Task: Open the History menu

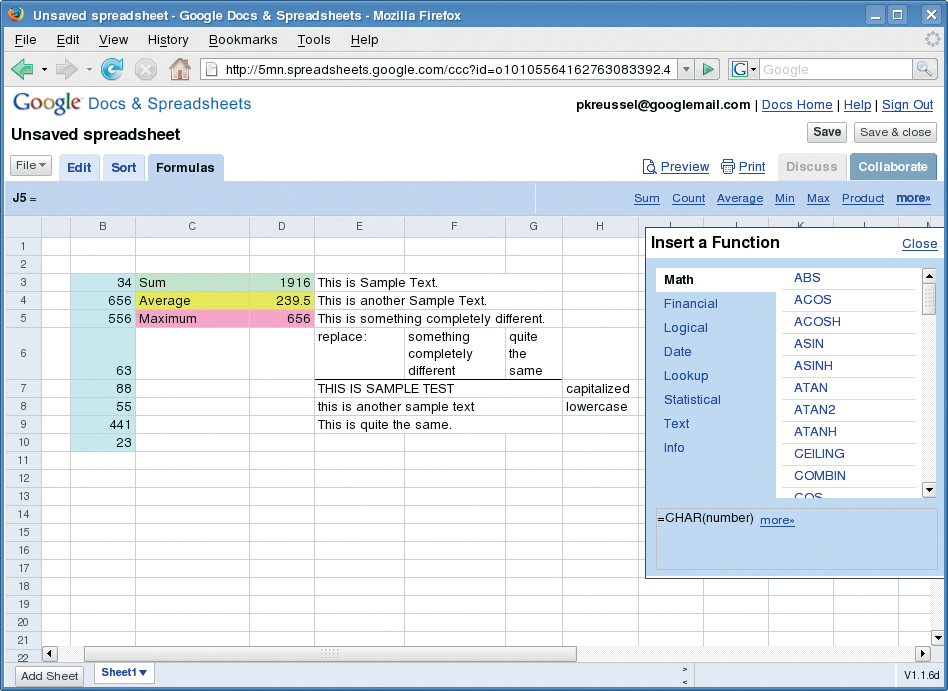Action: (168, 40)
